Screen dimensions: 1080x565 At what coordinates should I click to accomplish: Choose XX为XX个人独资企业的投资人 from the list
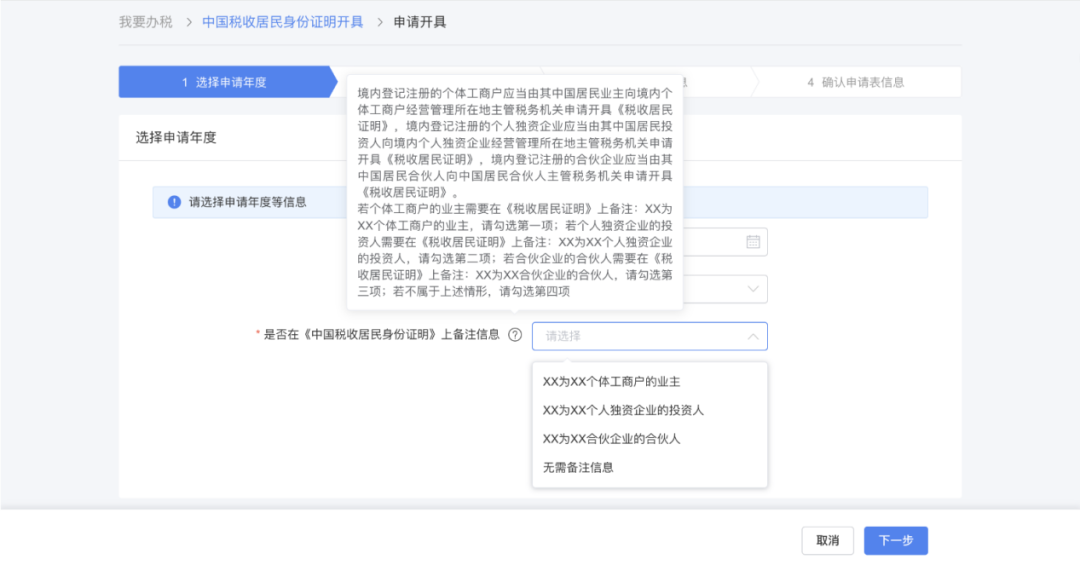(x=623, y=410)
